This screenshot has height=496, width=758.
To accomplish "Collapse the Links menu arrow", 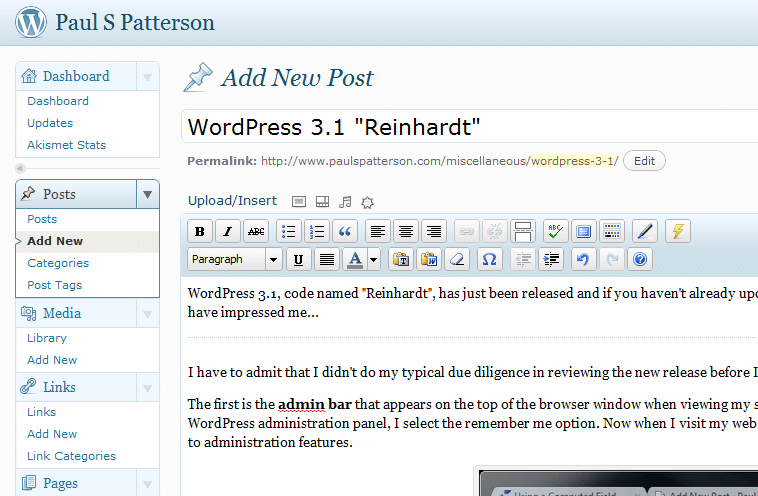I will (x=148, y=388).
